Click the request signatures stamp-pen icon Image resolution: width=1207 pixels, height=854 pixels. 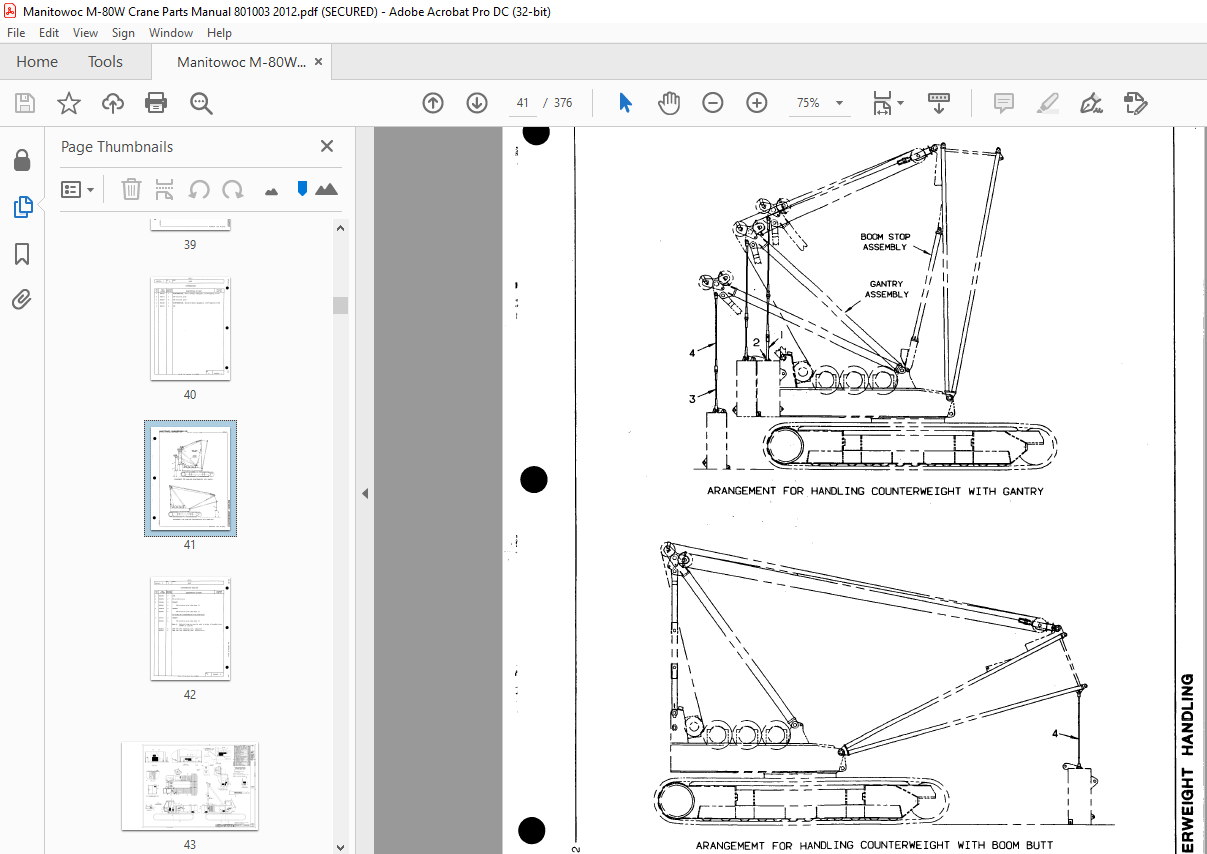pos(1135,103)
